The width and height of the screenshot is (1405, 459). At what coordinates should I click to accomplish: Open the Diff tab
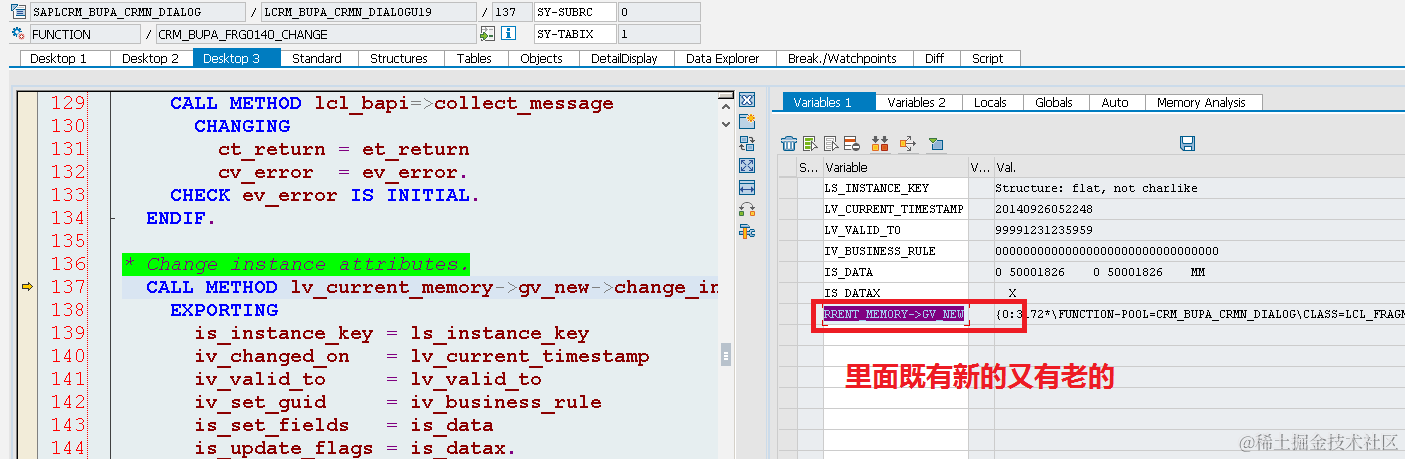pos(934,58)
